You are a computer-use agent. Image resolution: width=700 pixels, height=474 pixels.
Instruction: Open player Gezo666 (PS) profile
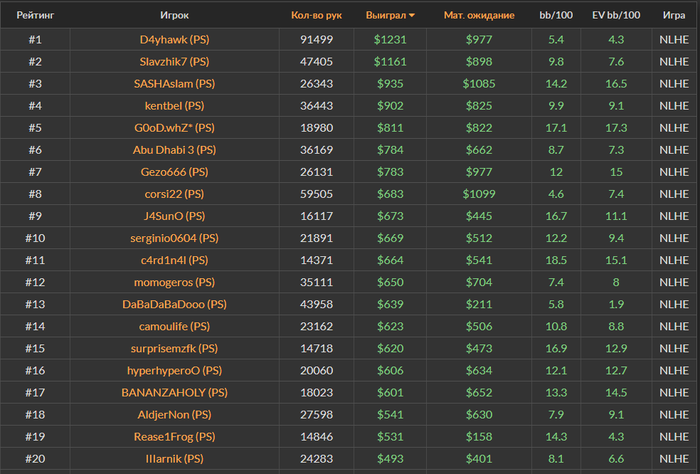(x=175, y=172)
